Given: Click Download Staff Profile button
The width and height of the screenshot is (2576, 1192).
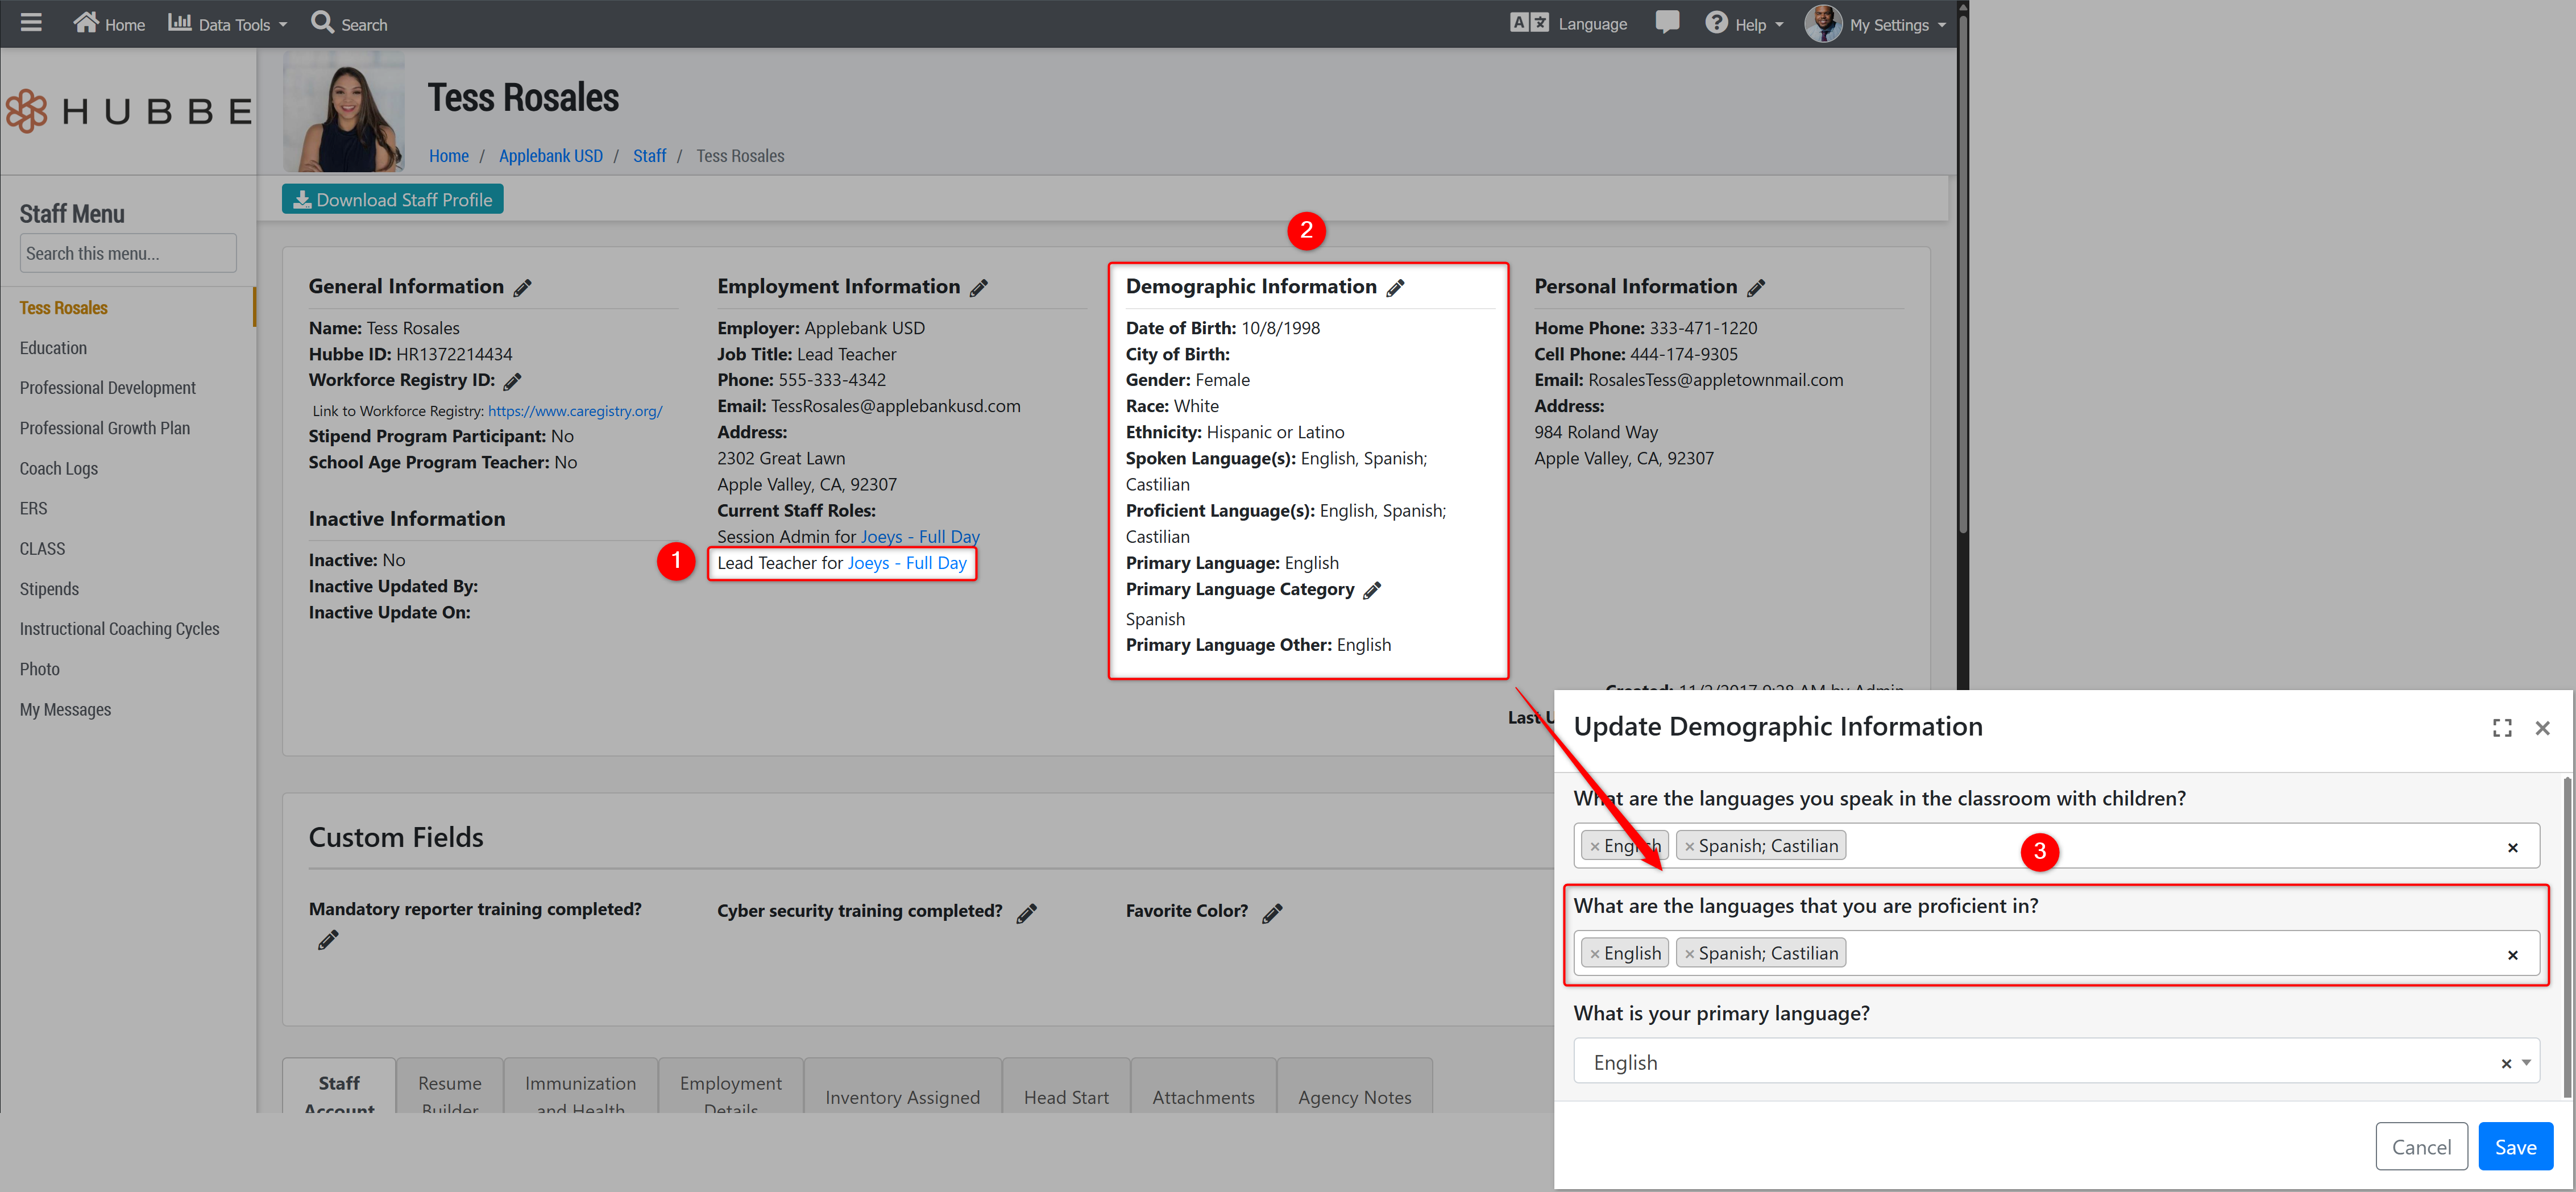Looking at the screenshot, I should tap(392, 199).
